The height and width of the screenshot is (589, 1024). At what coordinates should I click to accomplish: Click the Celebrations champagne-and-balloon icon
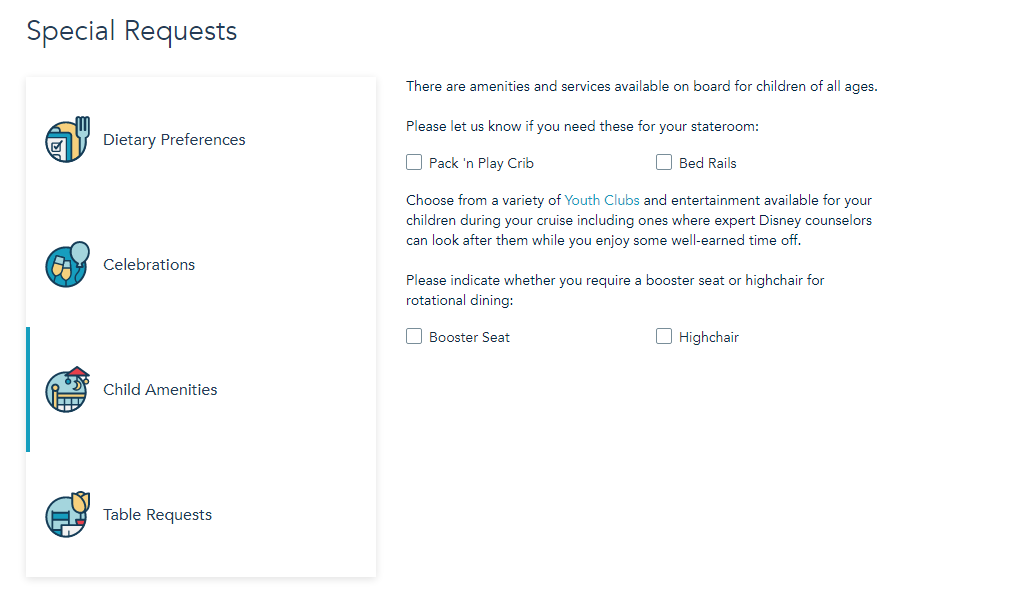click(x=67, y=265)
